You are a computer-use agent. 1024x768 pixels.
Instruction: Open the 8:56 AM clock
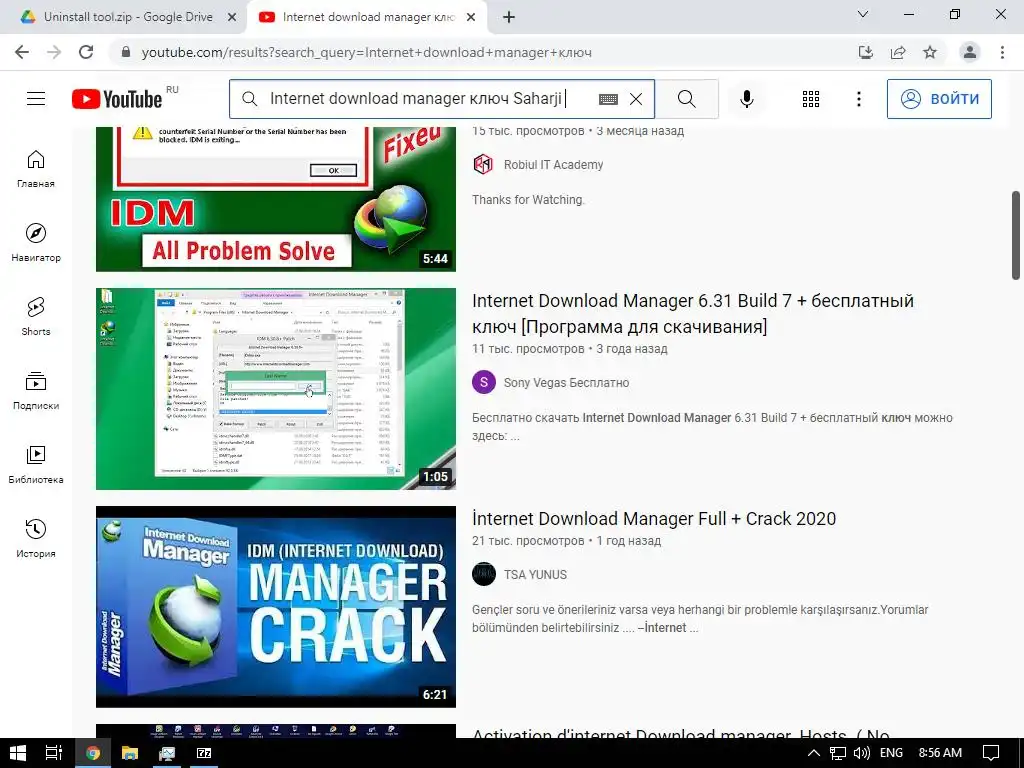[940, 753]
